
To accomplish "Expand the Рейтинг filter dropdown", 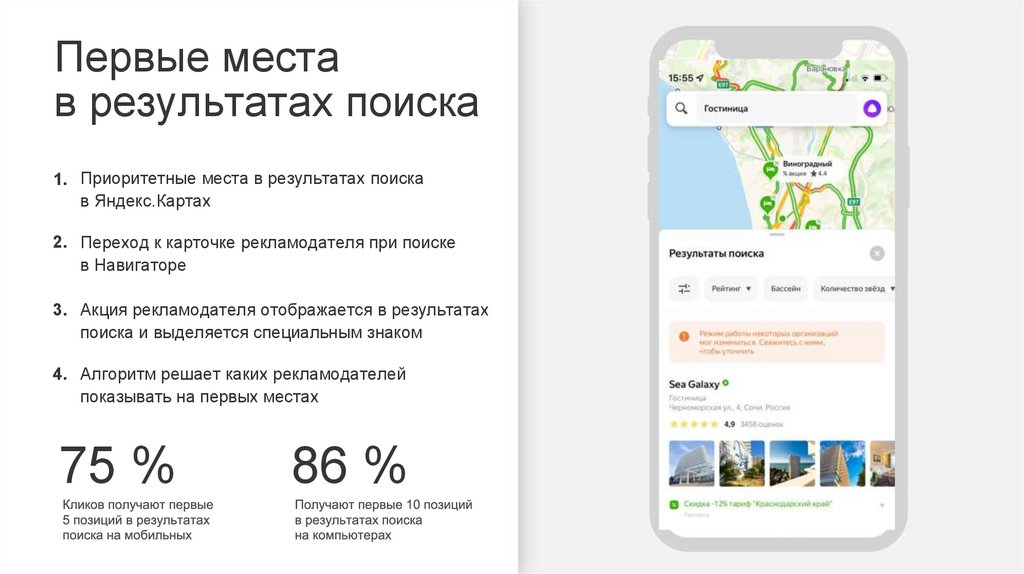I will tap(731, 289).
